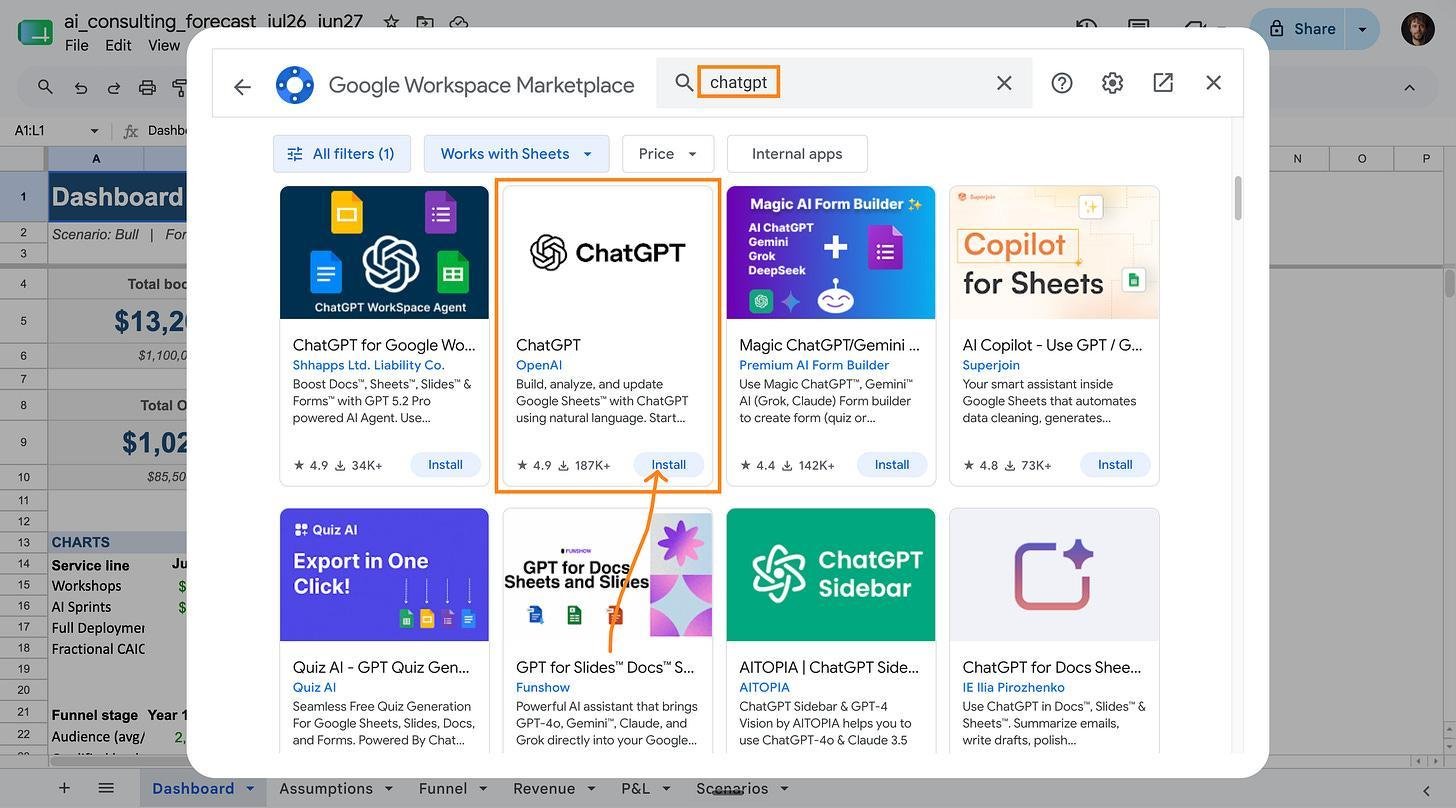This screenshot has height=808, width=1456.
Task: Click the search magnifier in Marketplace search bar
Action: (684, 82)
